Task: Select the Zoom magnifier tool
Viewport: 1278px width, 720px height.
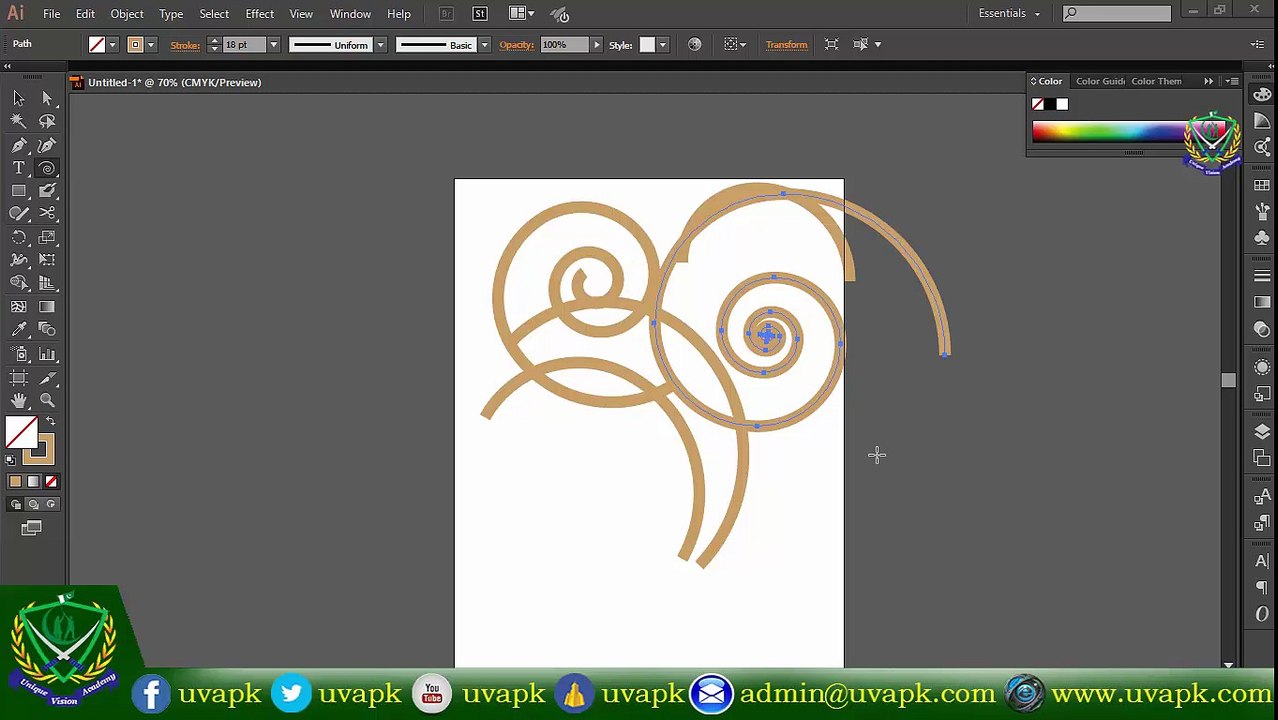Action: [x=47, y=401]
